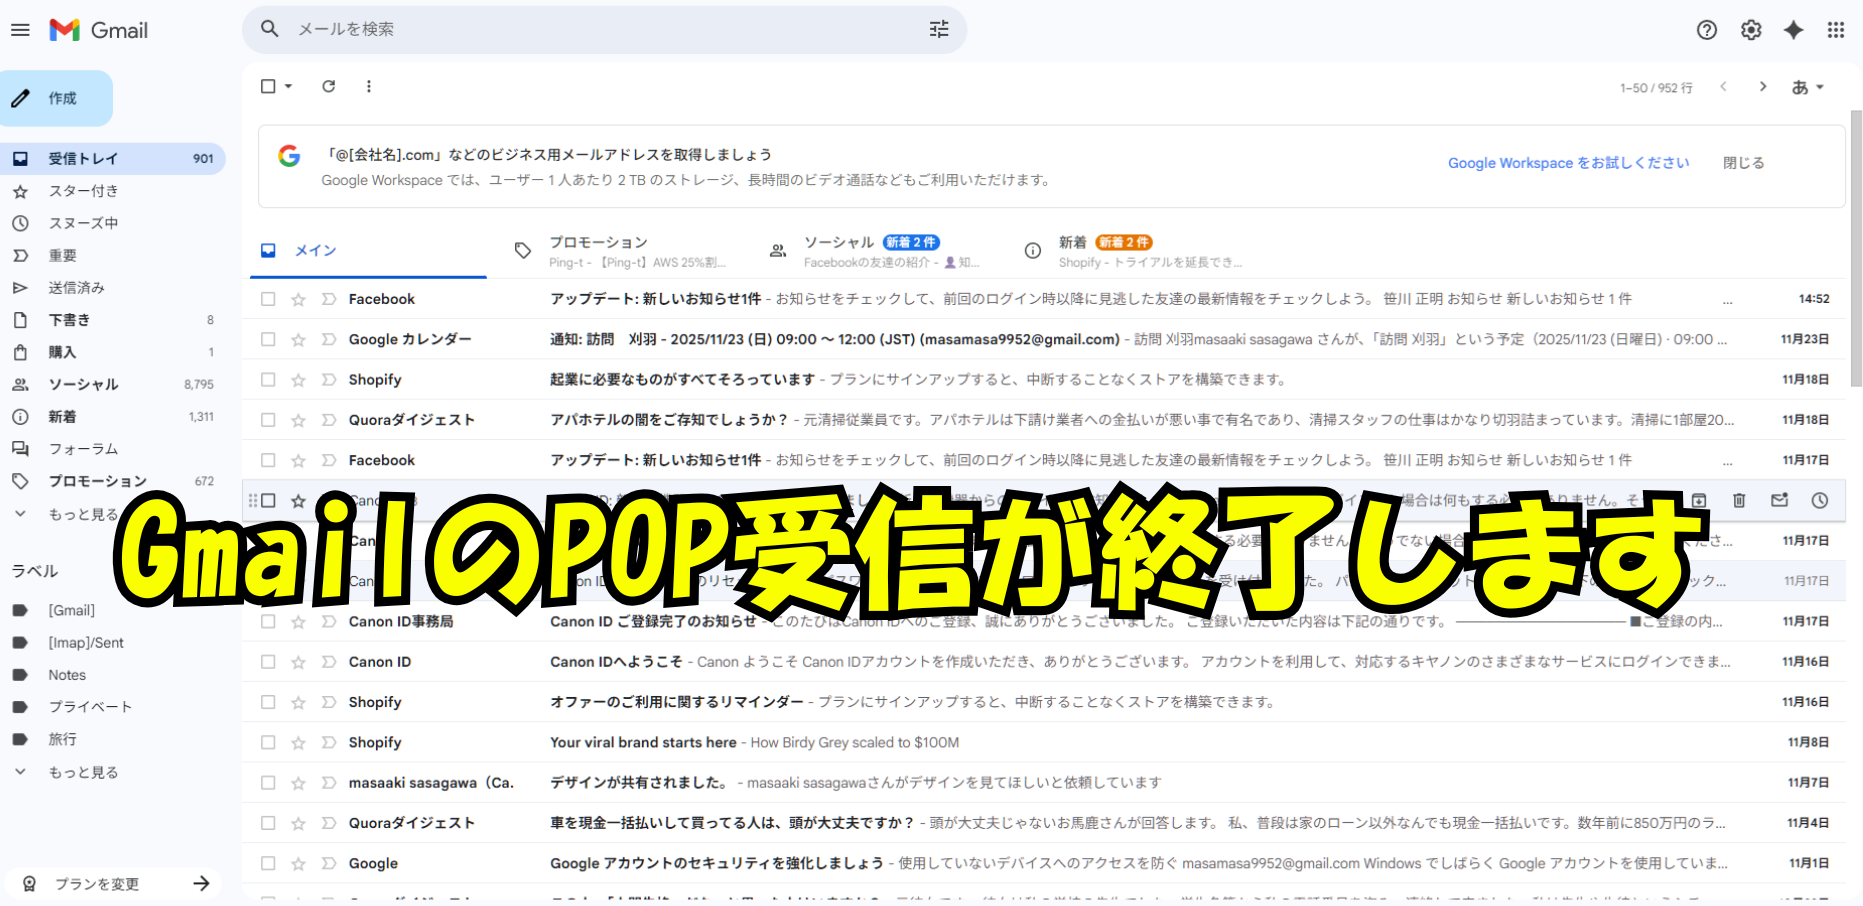Viewport: 1863px width, 906px height.
Task: Click the Compose (作成) button
Action: tap(57, 98)
